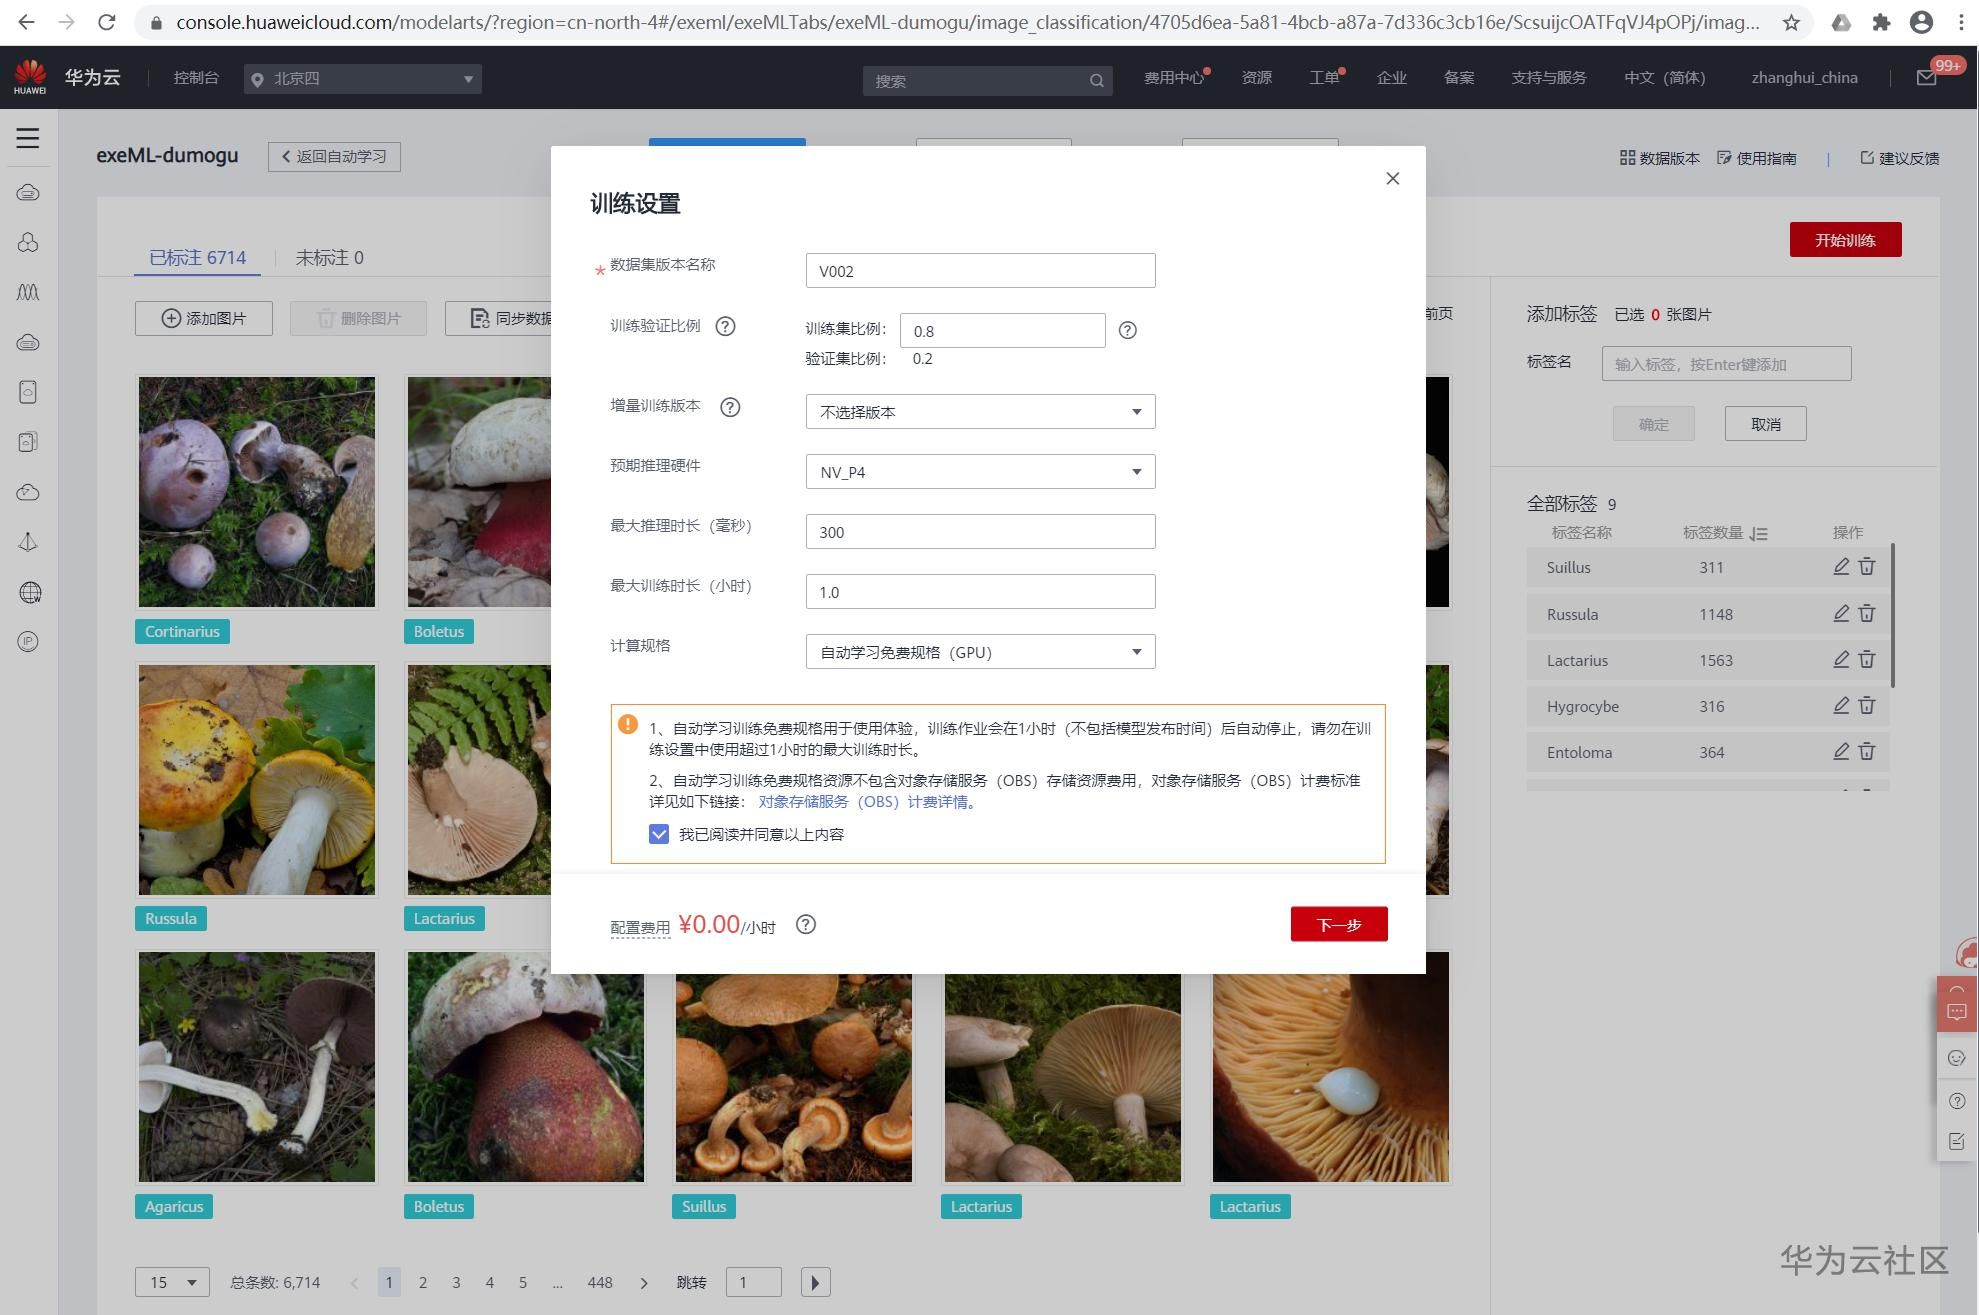This screenshot has height=1315, width=1979.
Task: Delete the Suillus label
Action: [x=1867, y=567]
